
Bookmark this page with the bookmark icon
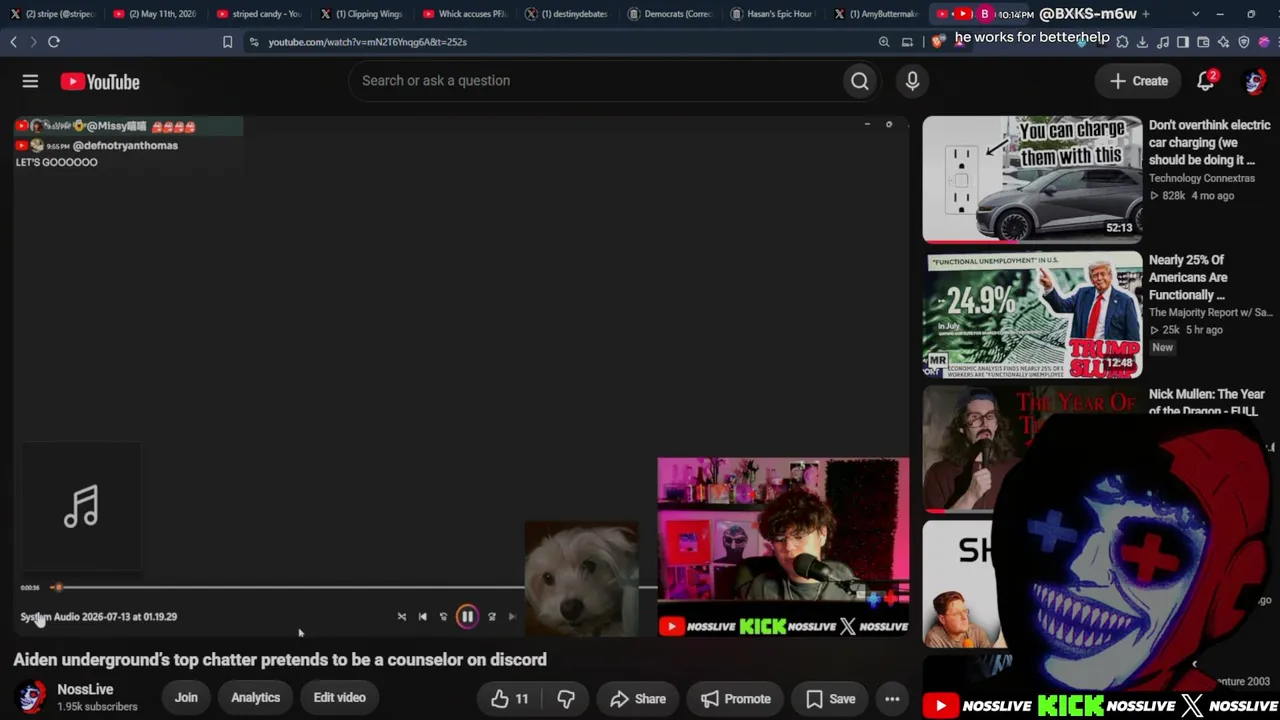227,42
